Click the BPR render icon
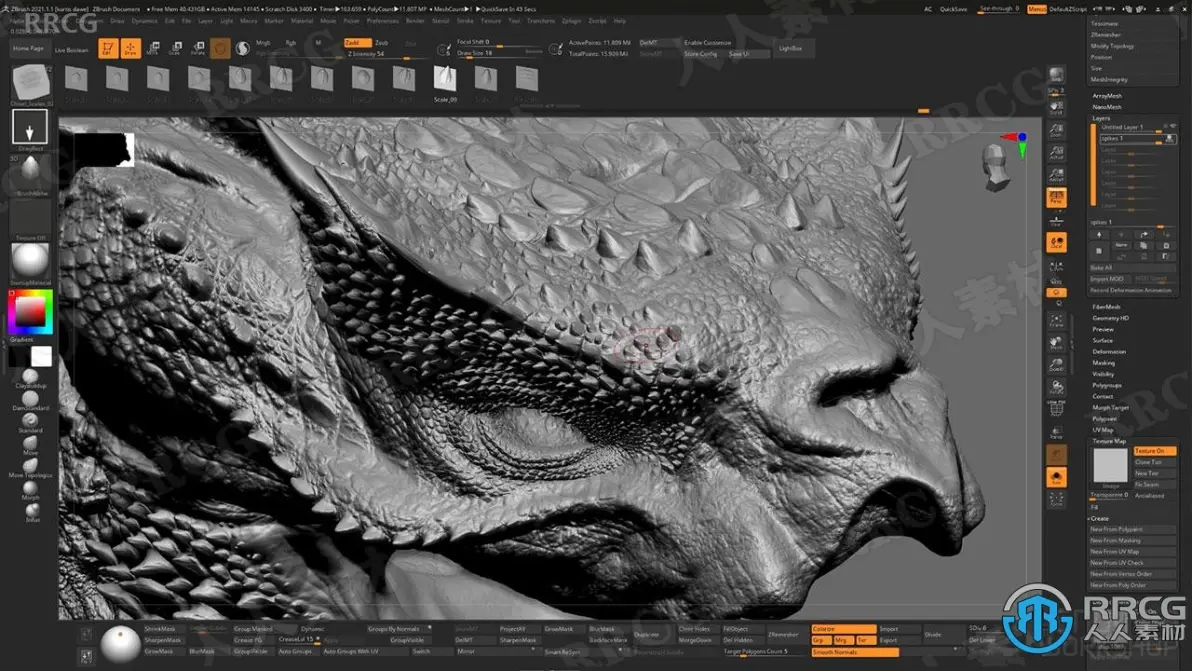This screenshot has height=671, width=1192. [x=1056, y=75]
